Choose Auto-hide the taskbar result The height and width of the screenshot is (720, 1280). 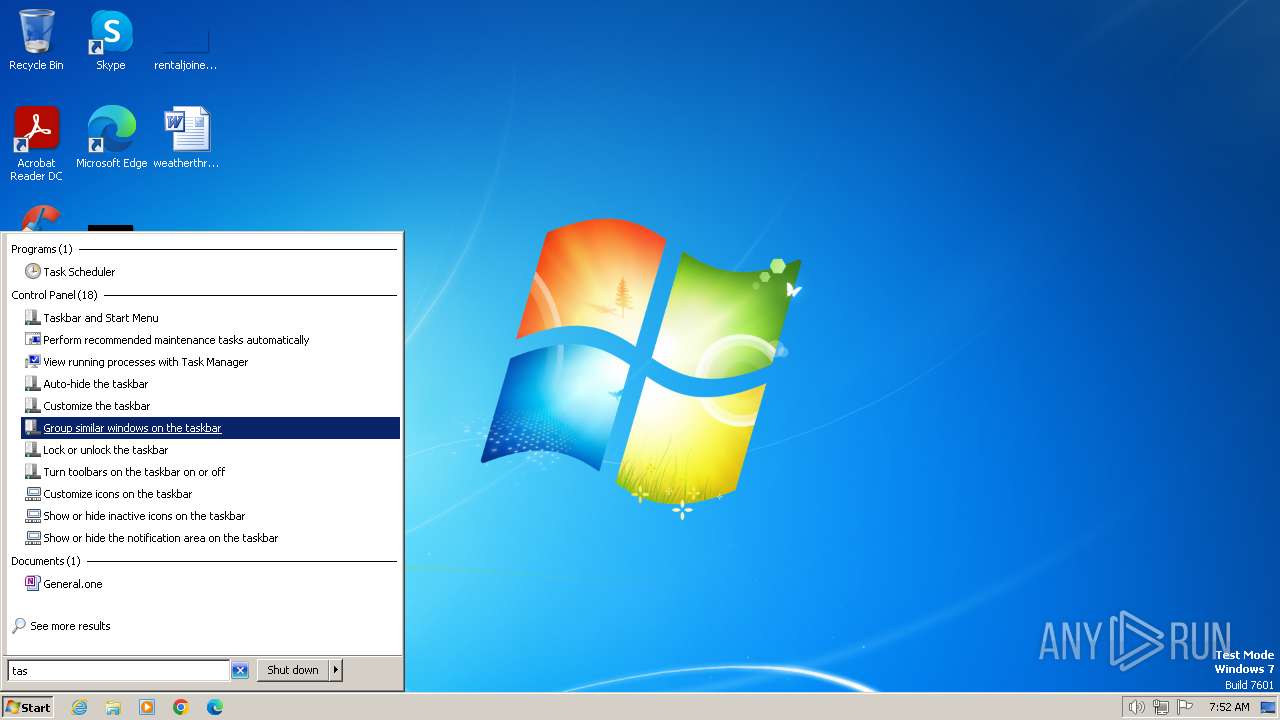tap(211, 384)
